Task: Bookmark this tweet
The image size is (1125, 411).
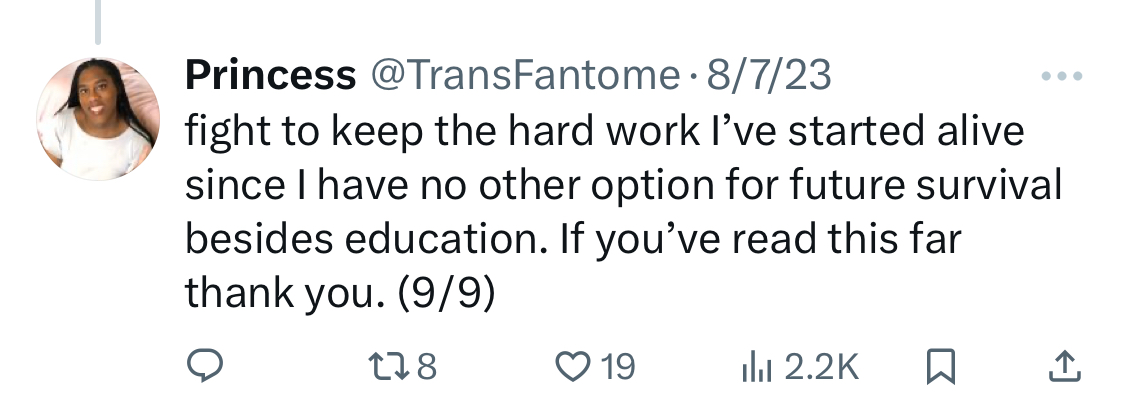Action: (940, 366)
